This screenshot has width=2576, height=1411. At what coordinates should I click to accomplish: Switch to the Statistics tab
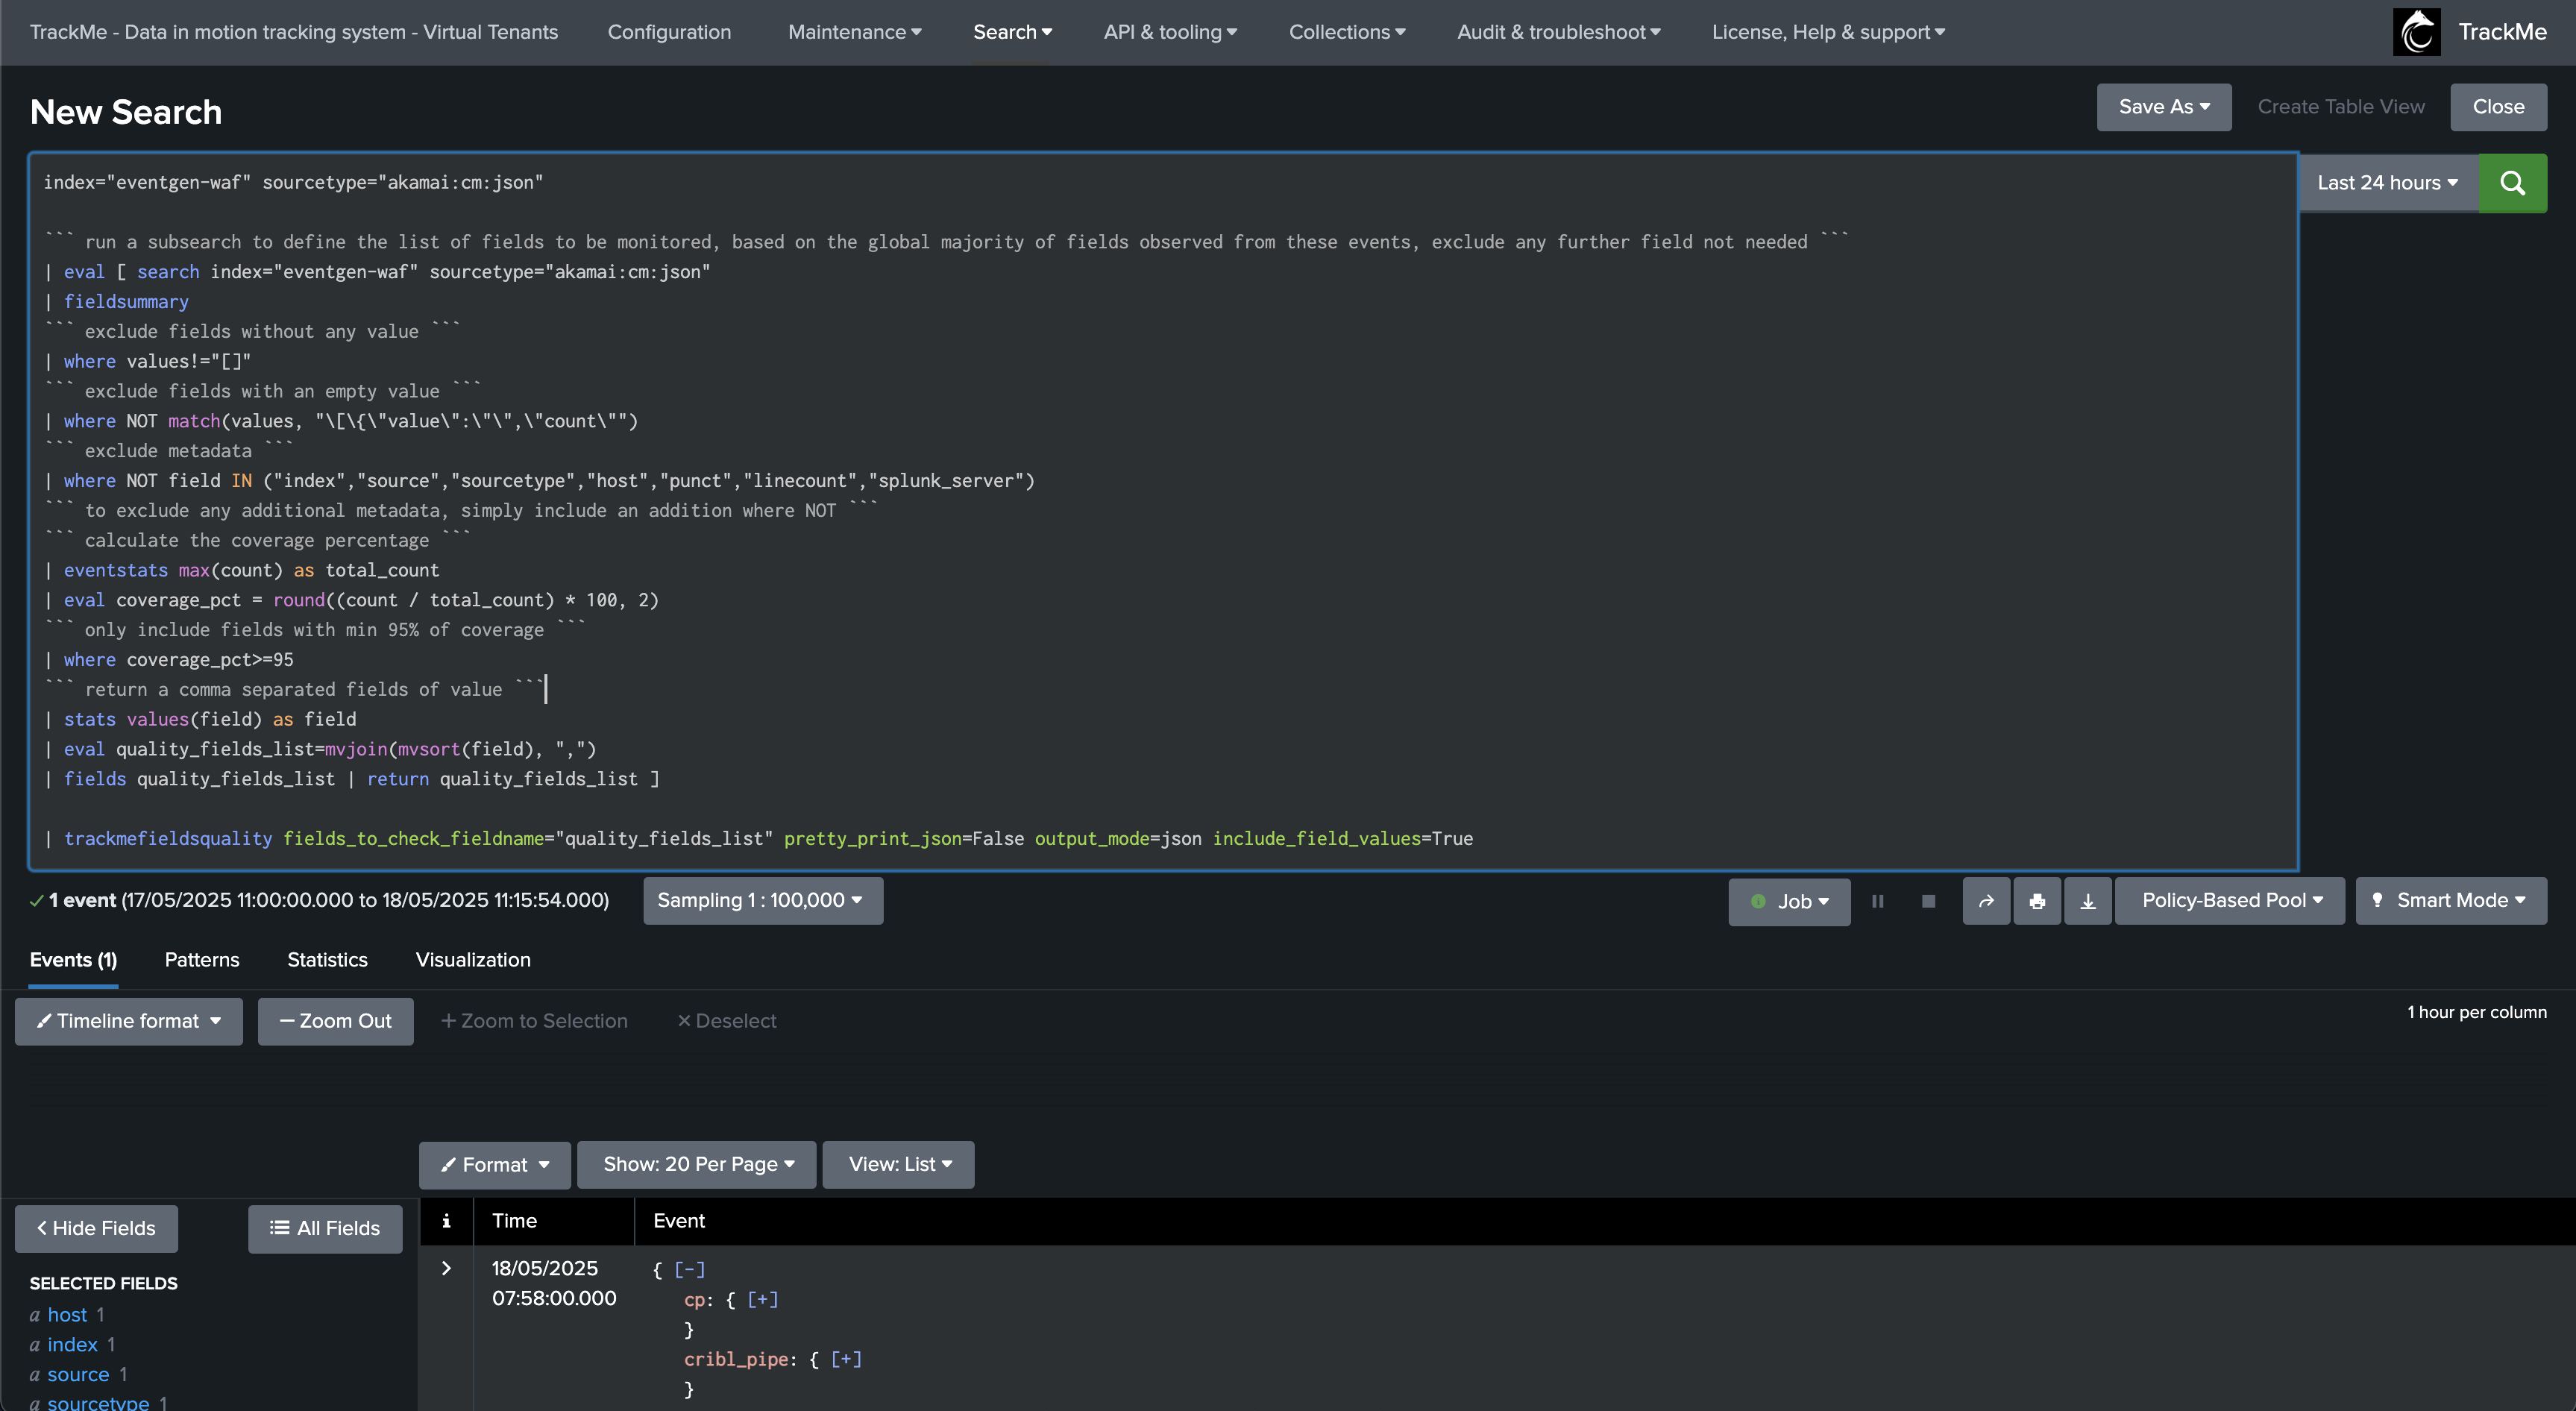(x=327, y=960)
